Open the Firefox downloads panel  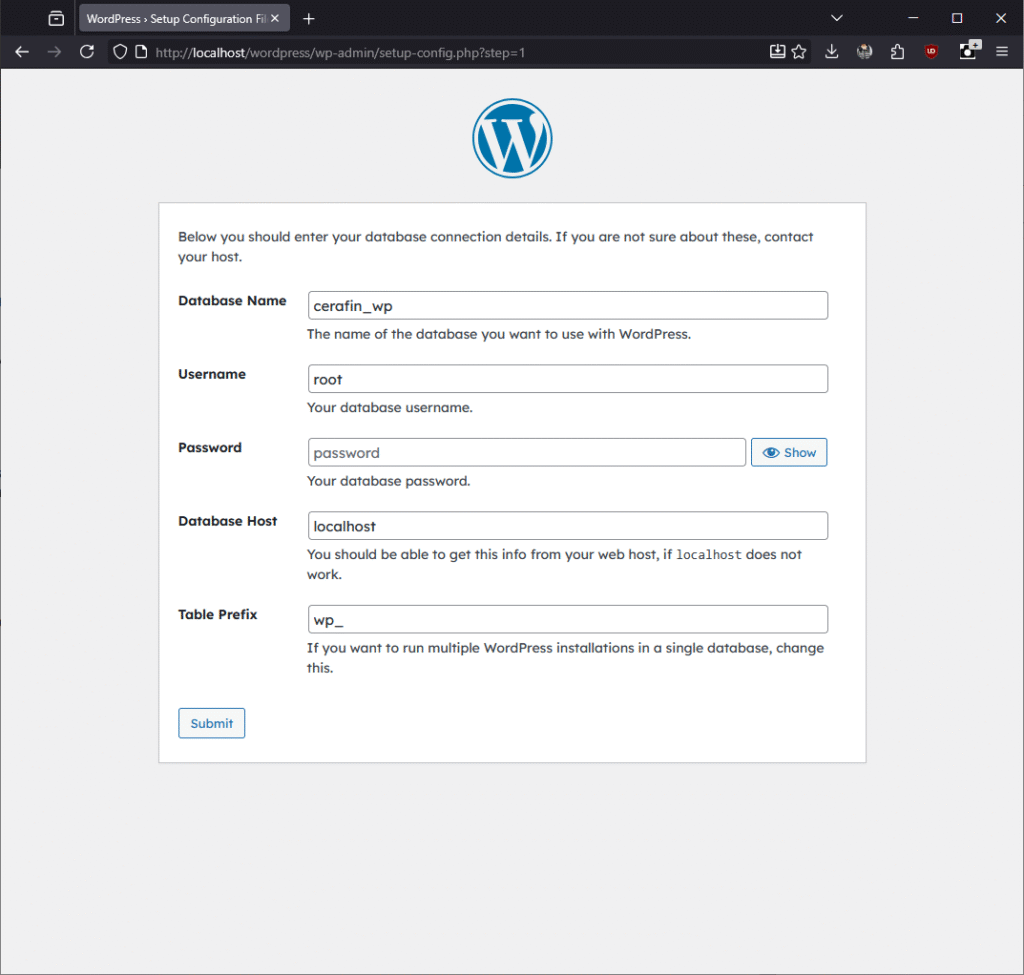(x=831, y=52)
